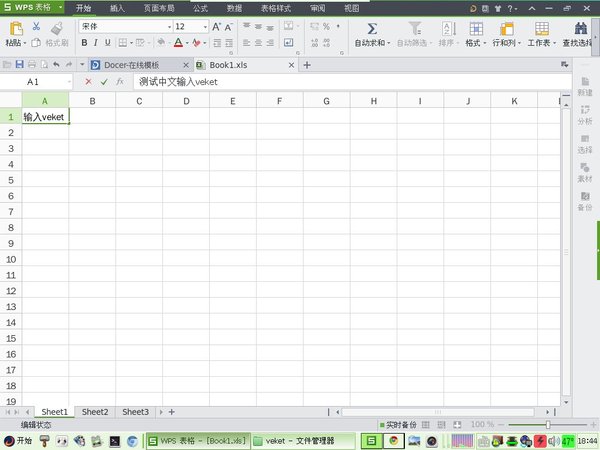Switch to Sheet2 tab
The image size is (600, 450).
coord(95,412)
